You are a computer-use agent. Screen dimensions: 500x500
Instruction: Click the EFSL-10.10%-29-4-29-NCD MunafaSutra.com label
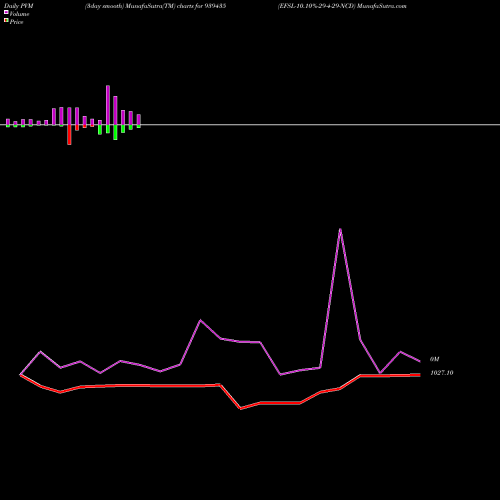(342, 6)
